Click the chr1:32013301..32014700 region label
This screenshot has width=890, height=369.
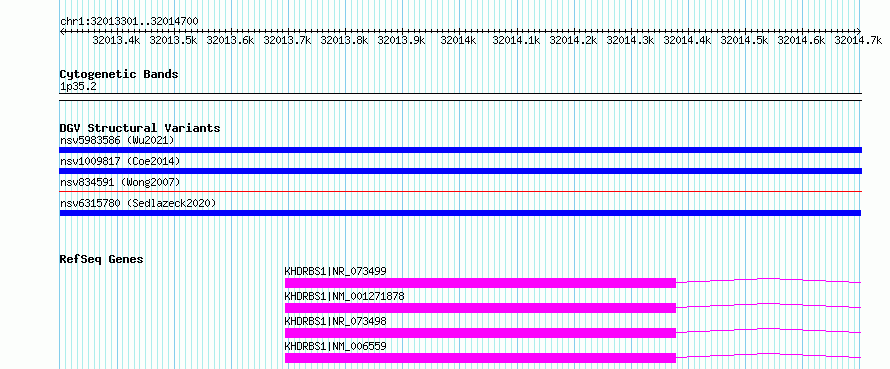click(x=129, y=21)
